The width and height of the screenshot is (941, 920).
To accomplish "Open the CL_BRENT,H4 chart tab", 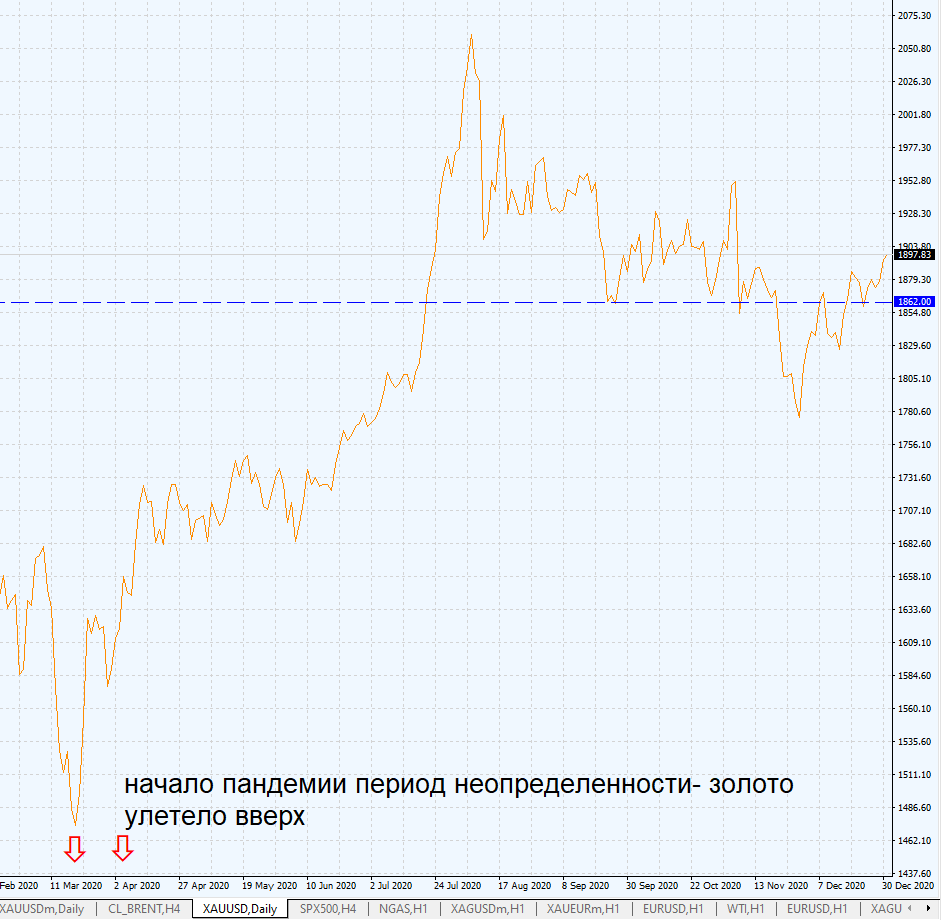I will [145, 909].
